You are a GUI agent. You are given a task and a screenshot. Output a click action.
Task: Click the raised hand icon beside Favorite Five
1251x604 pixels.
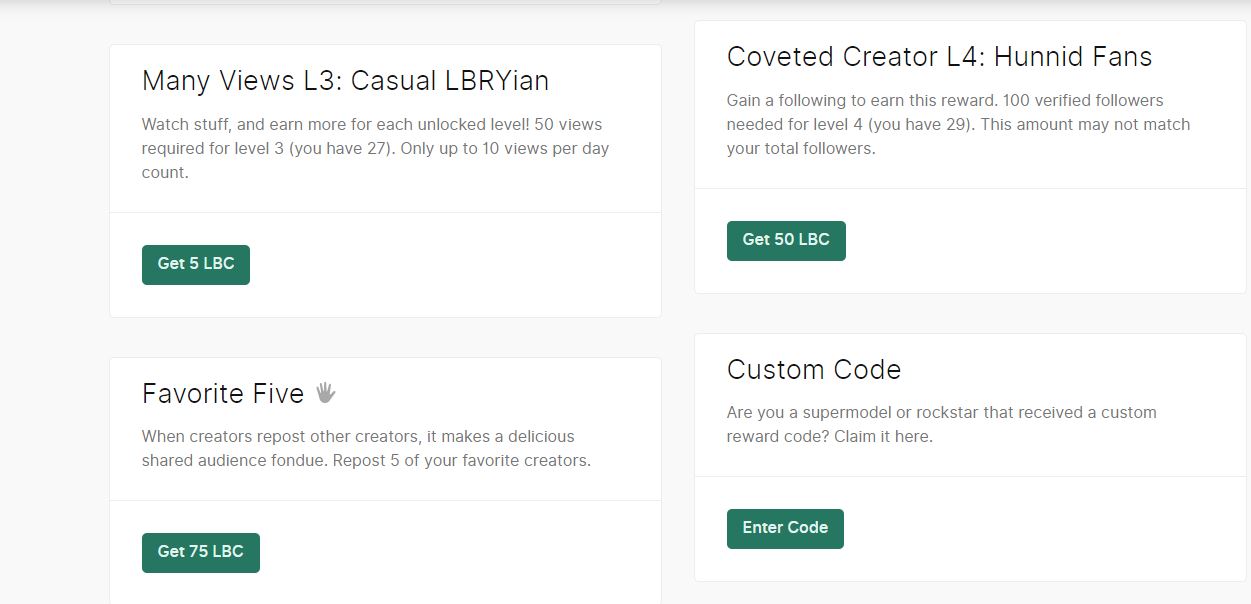[x=325, y=393]
